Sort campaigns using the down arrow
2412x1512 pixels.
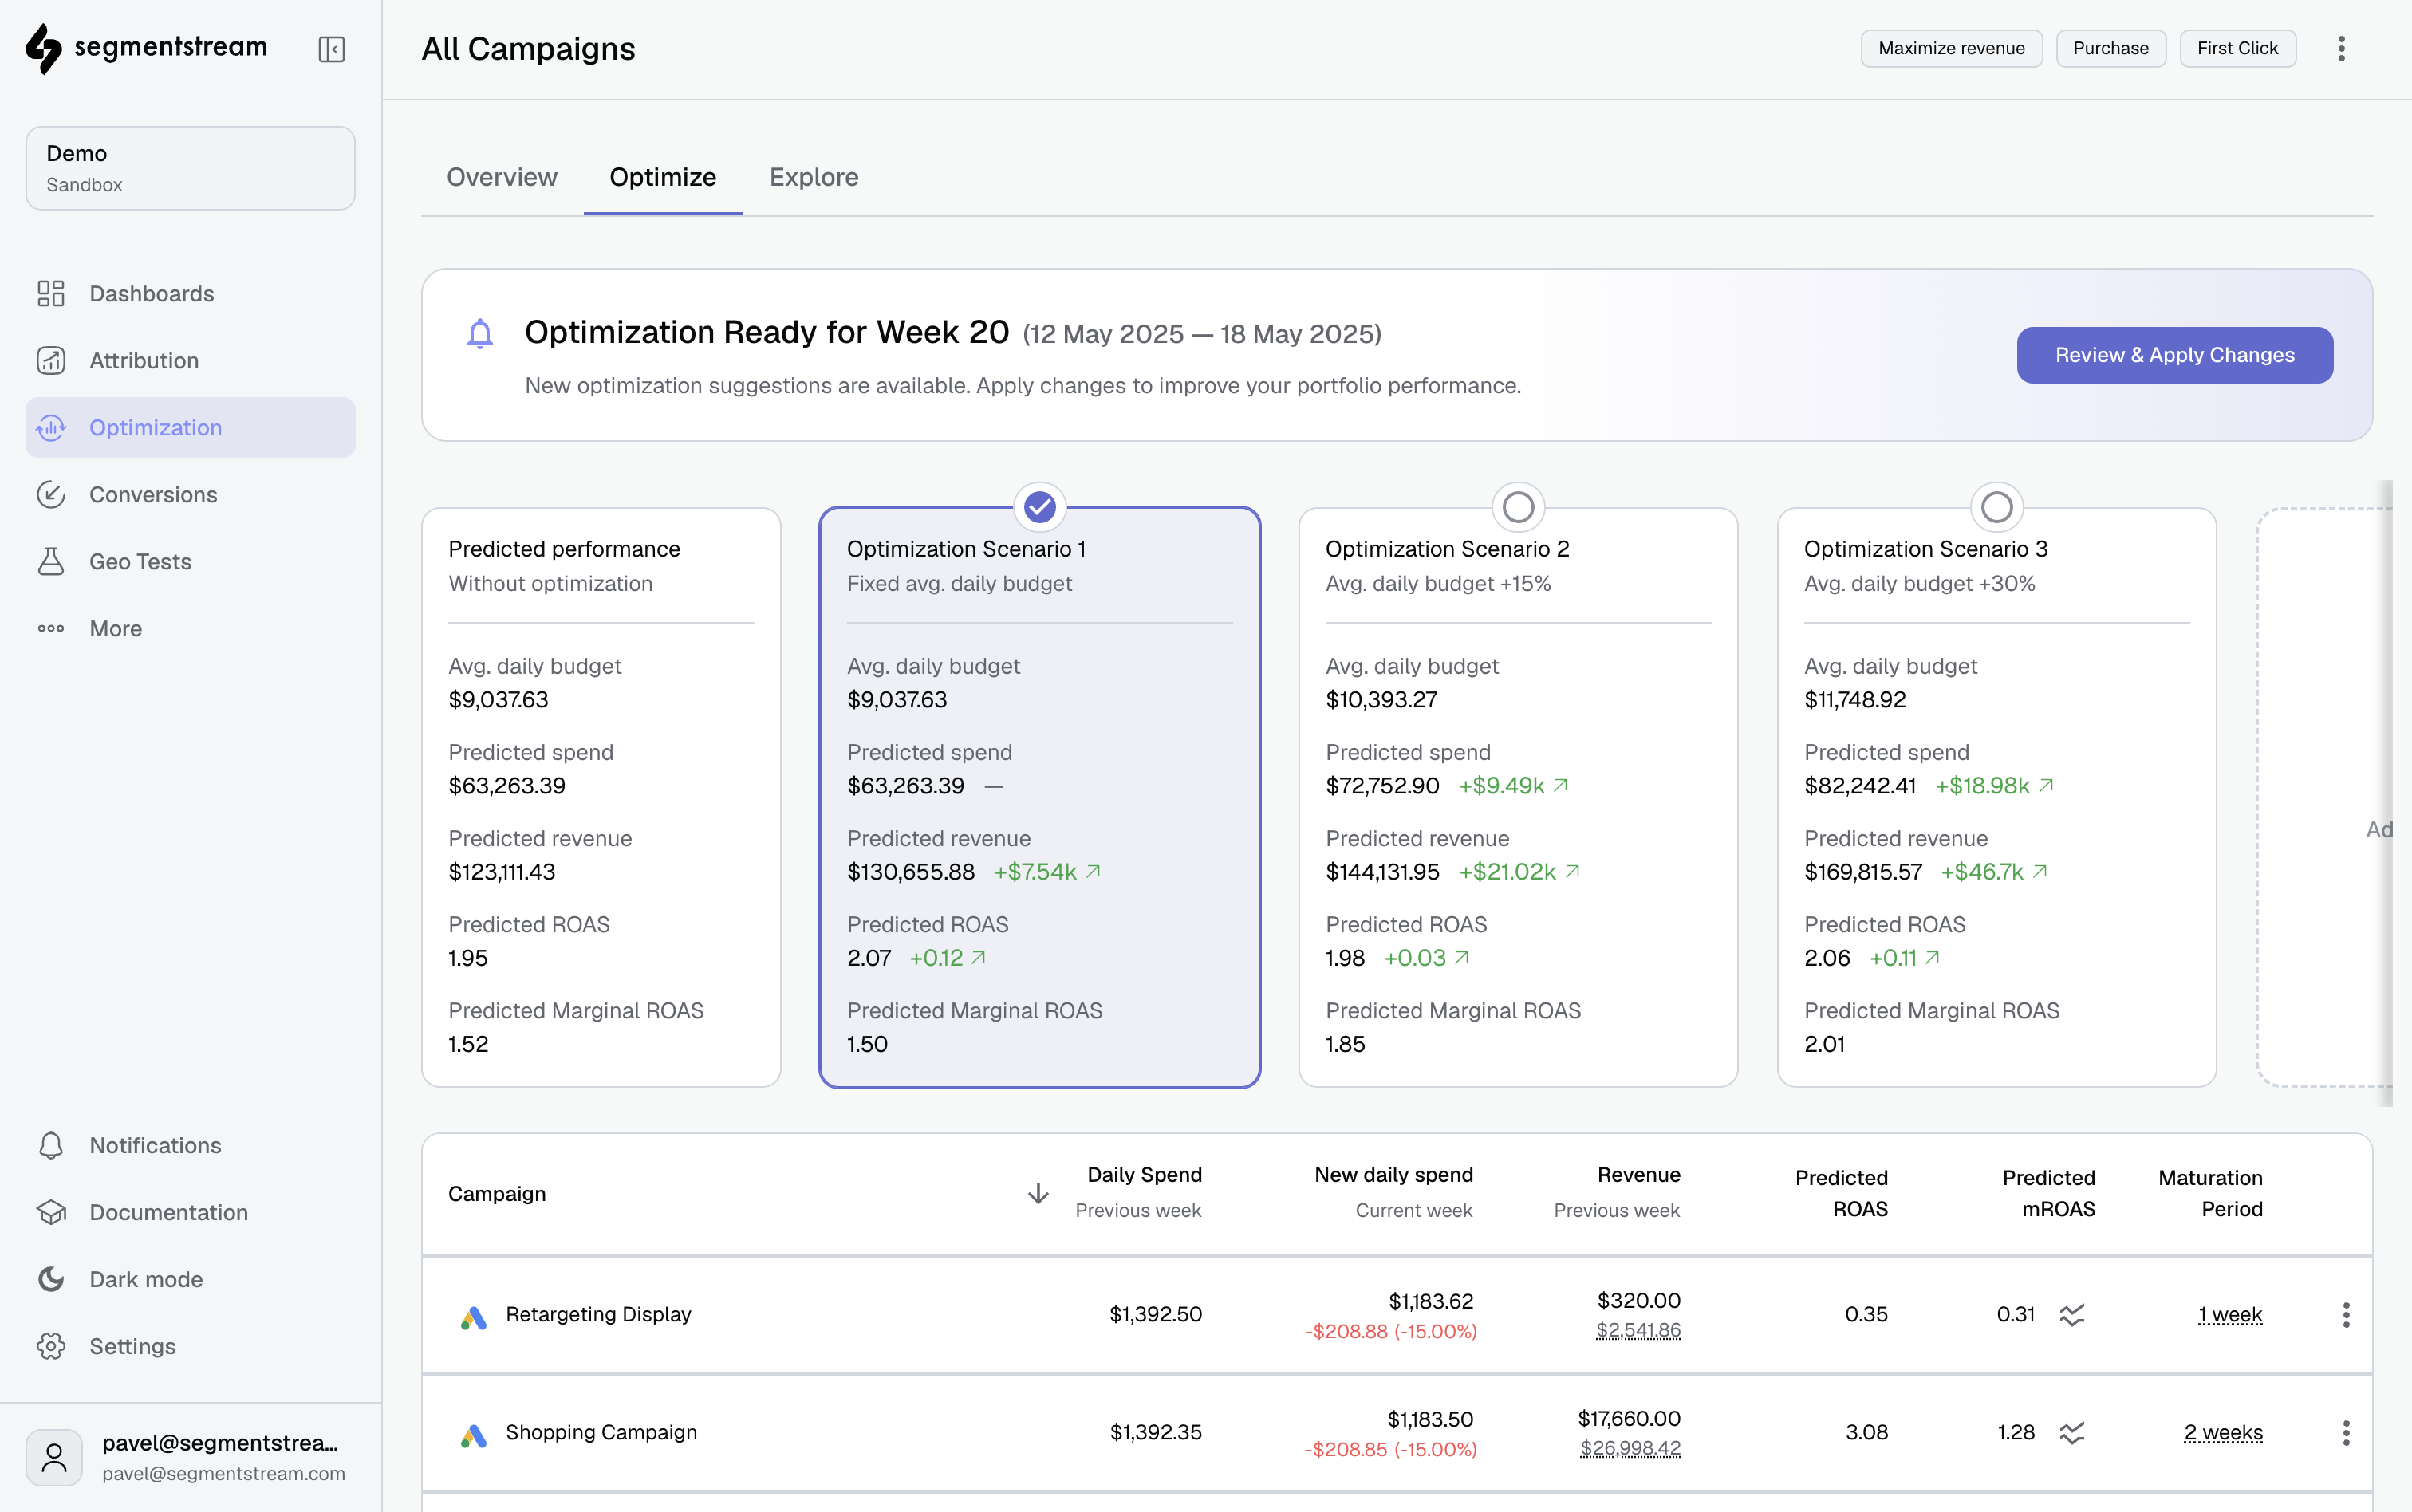point(1038,1193)
